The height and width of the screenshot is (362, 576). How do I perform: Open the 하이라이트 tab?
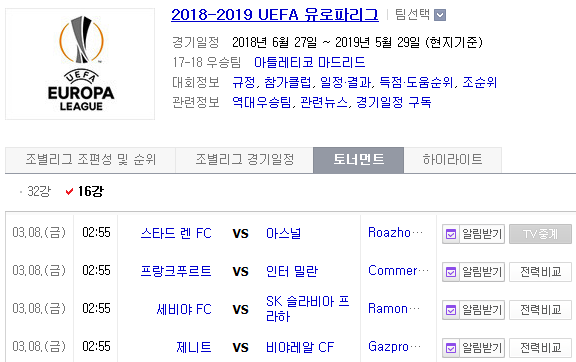pos(453,160)
